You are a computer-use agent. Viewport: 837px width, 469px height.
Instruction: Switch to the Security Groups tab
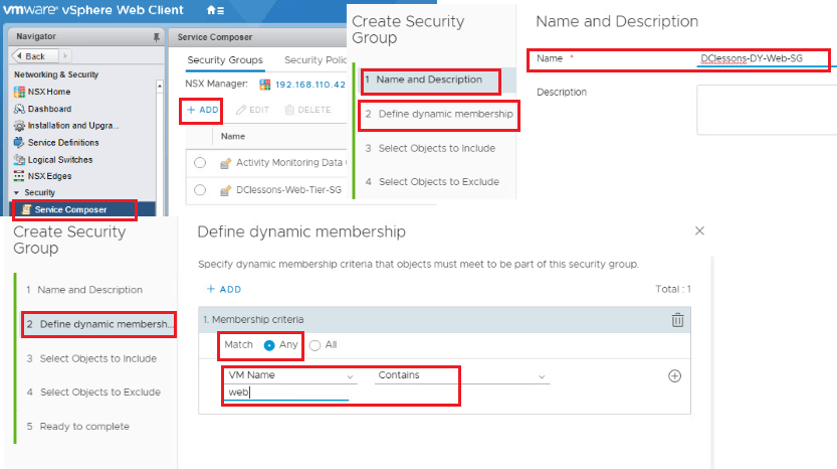coord(225,60)
